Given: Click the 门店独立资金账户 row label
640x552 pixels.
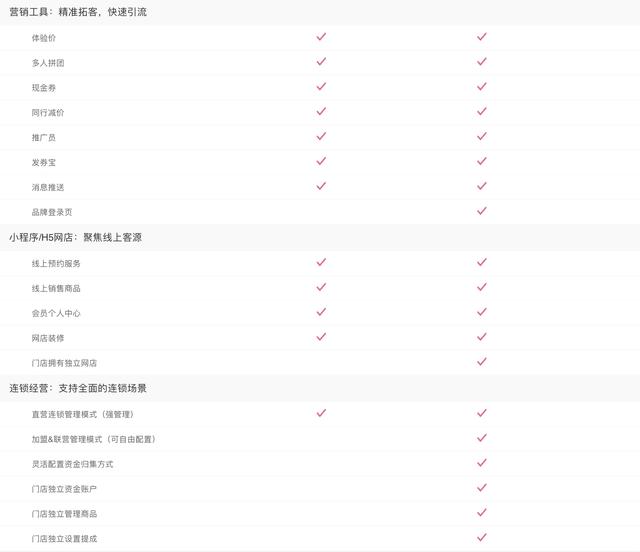Looking at the screenshot, I should (x=64, y=489).
